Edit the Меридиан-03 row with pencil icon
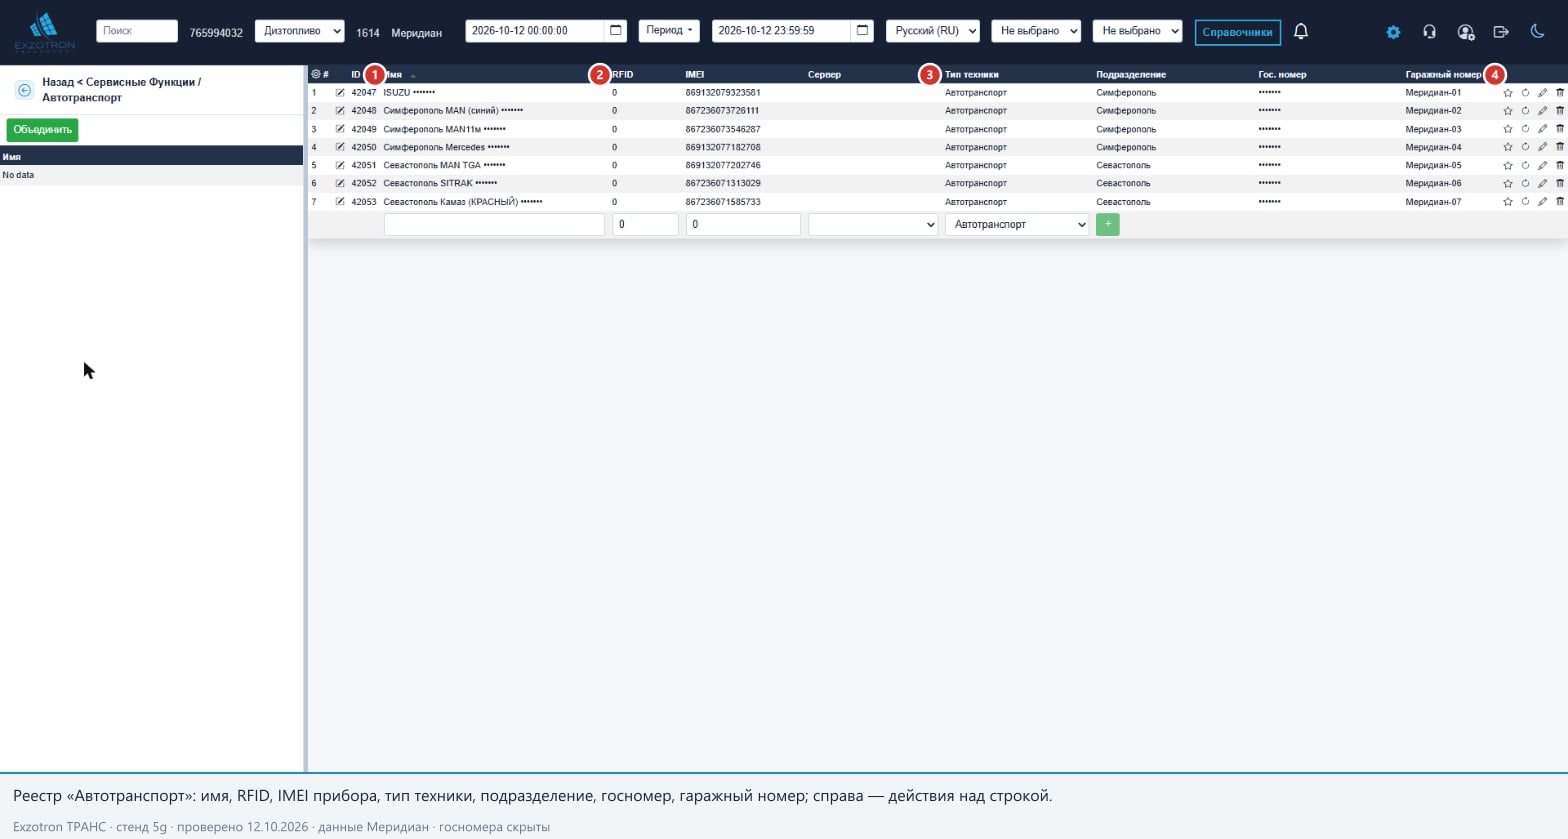The height and width of the screenshot is (839, 1568). [1542, 129]
